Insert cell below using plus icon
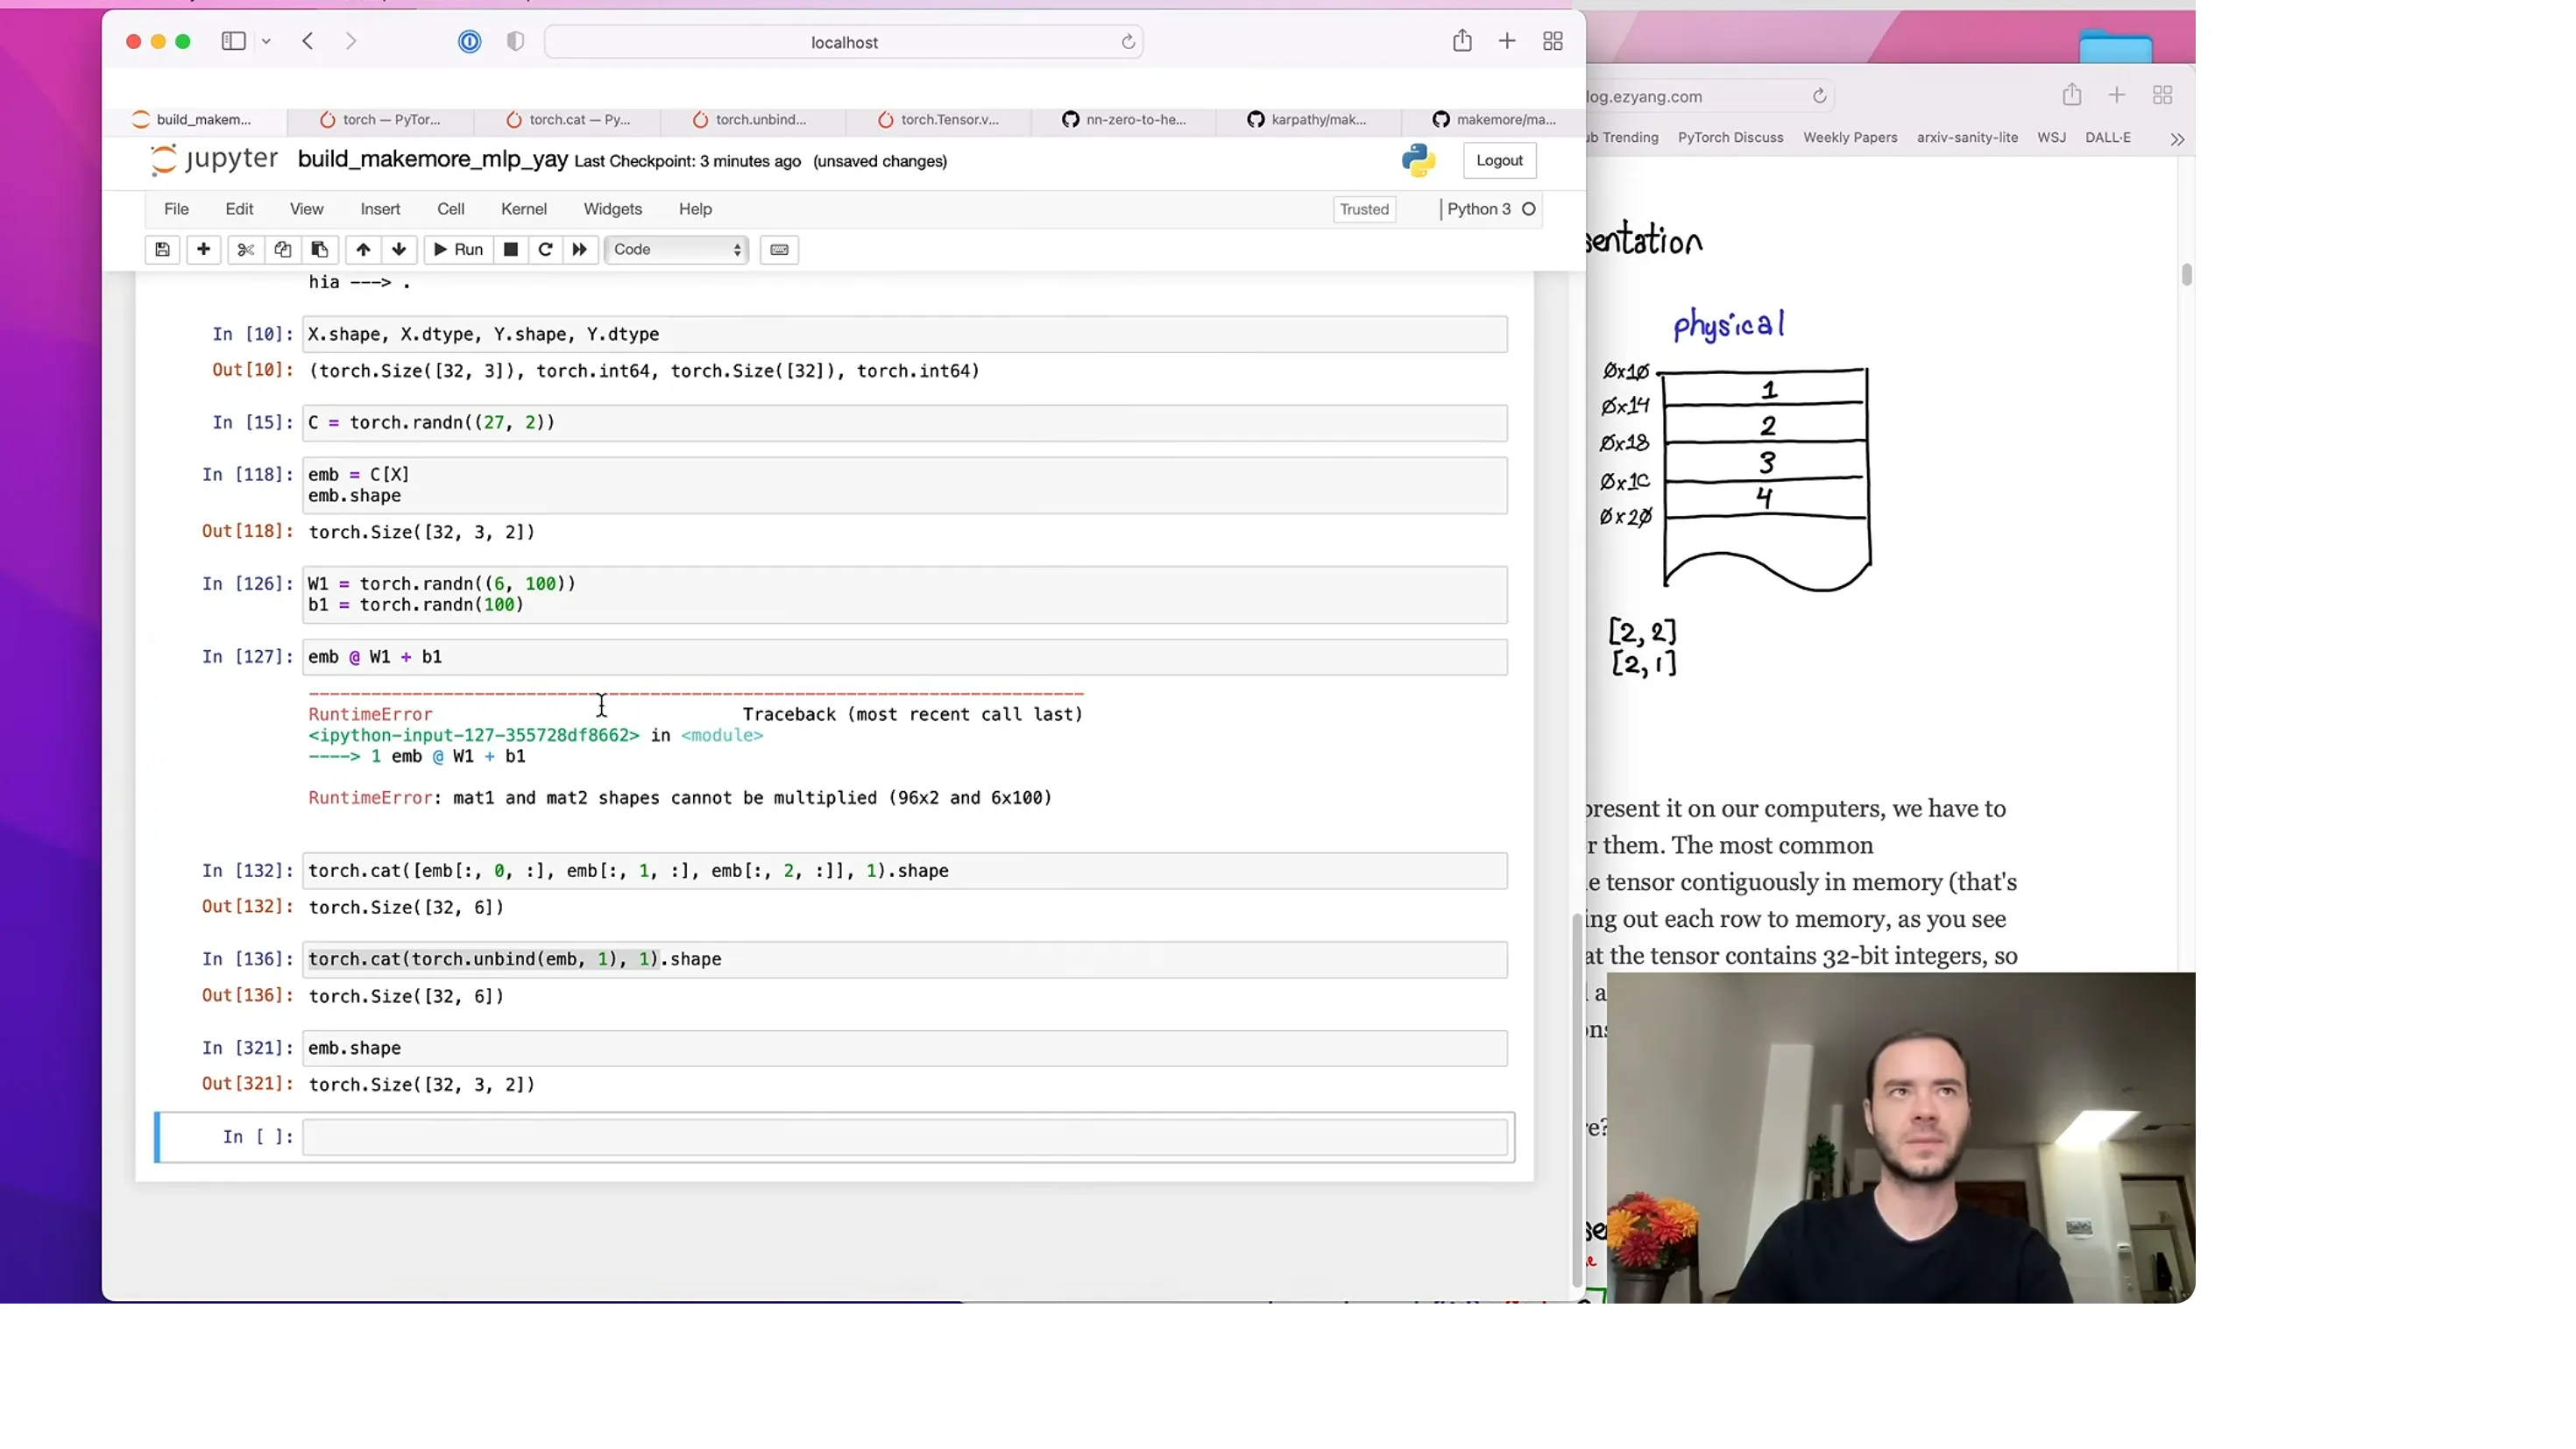2576x1449 pixels. (x=203, y=249)
